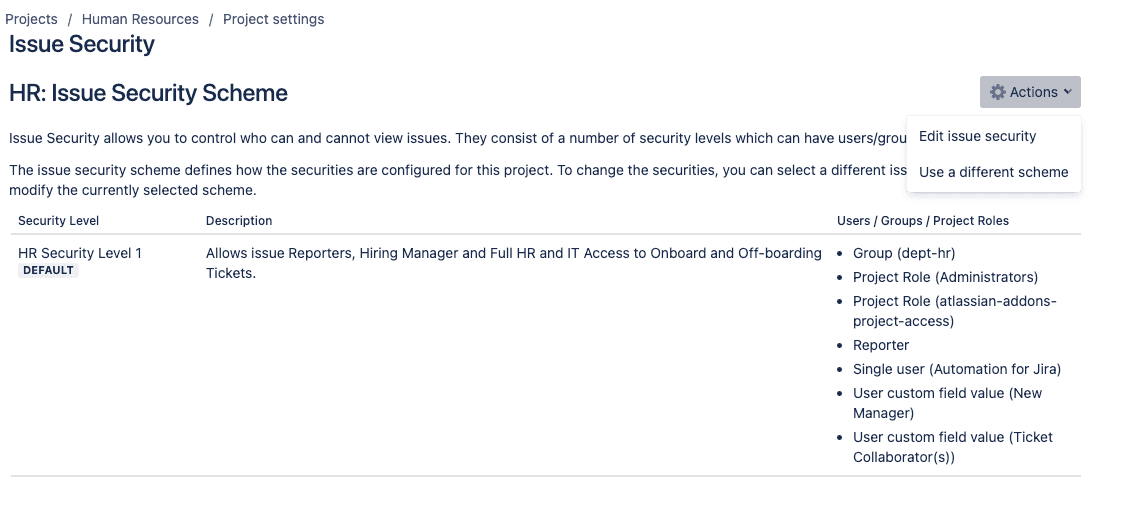Select Project Role (Administrators) entry
This screenshot has height=516, width=1121.
point(945,277)
